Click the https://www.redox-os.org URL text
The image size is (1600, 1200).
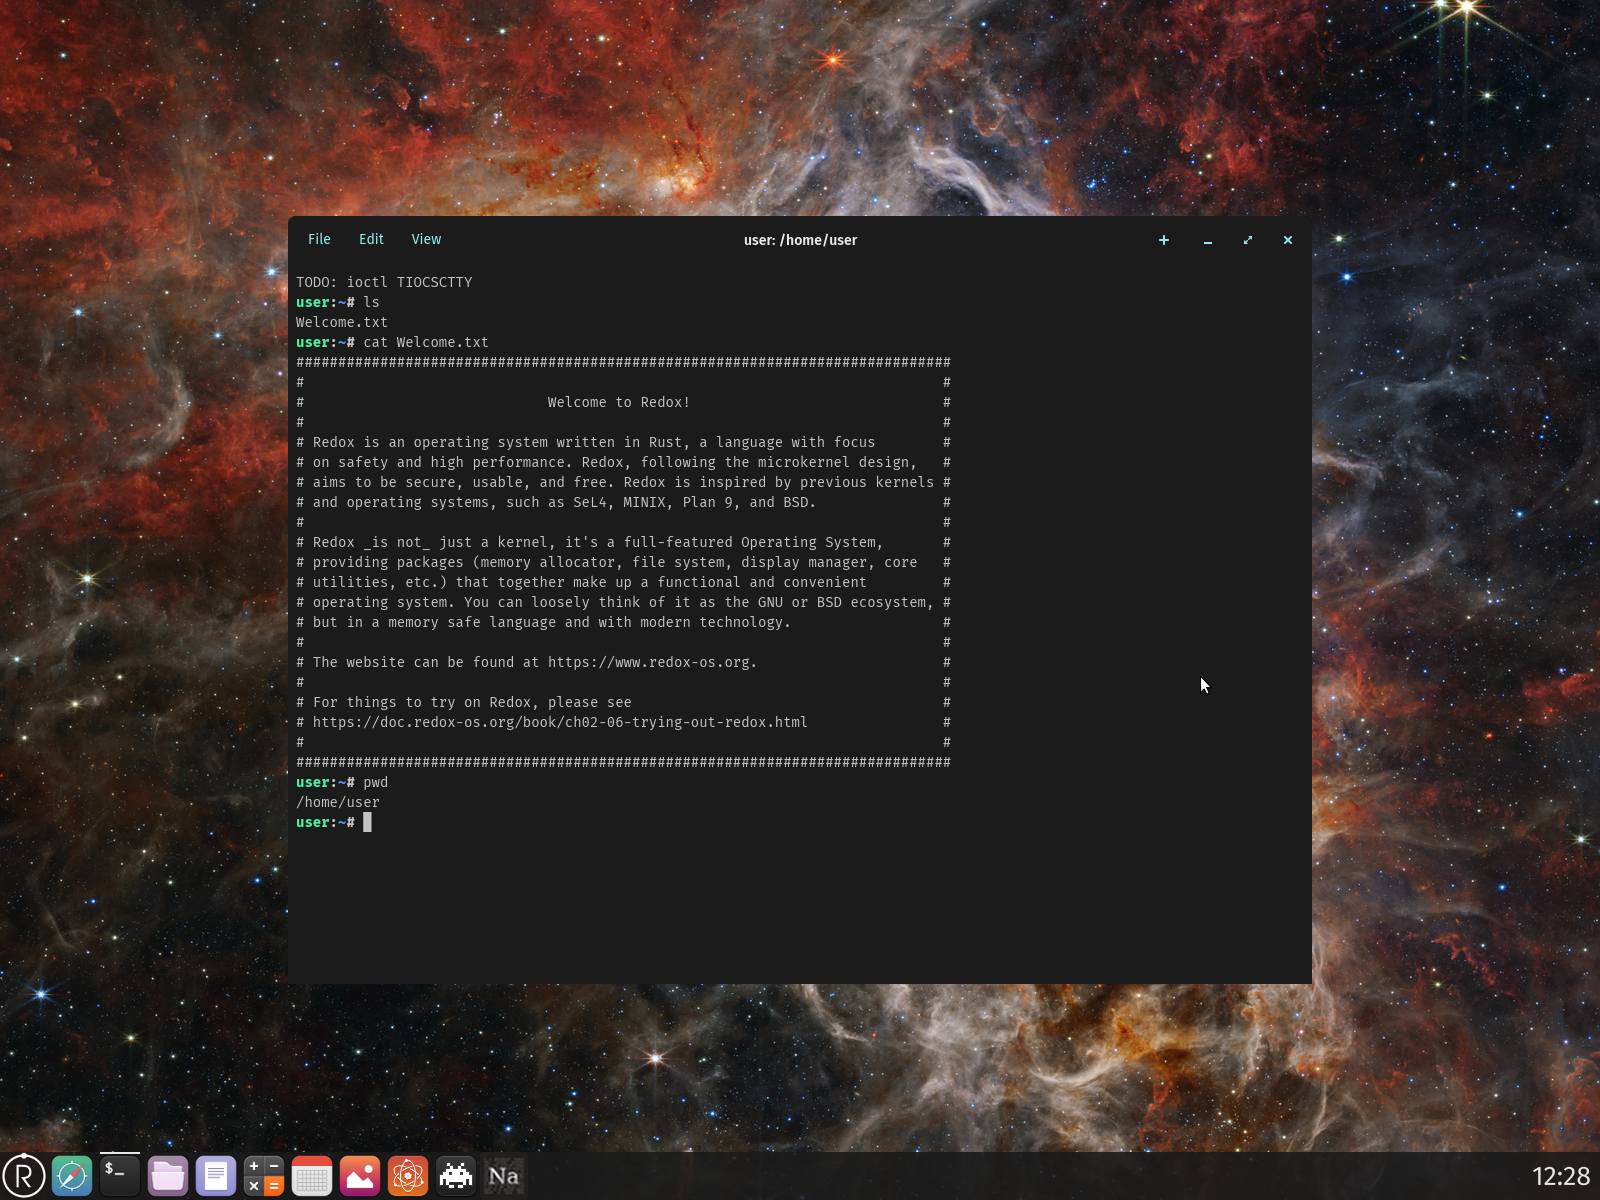click(x=652, y=662)
